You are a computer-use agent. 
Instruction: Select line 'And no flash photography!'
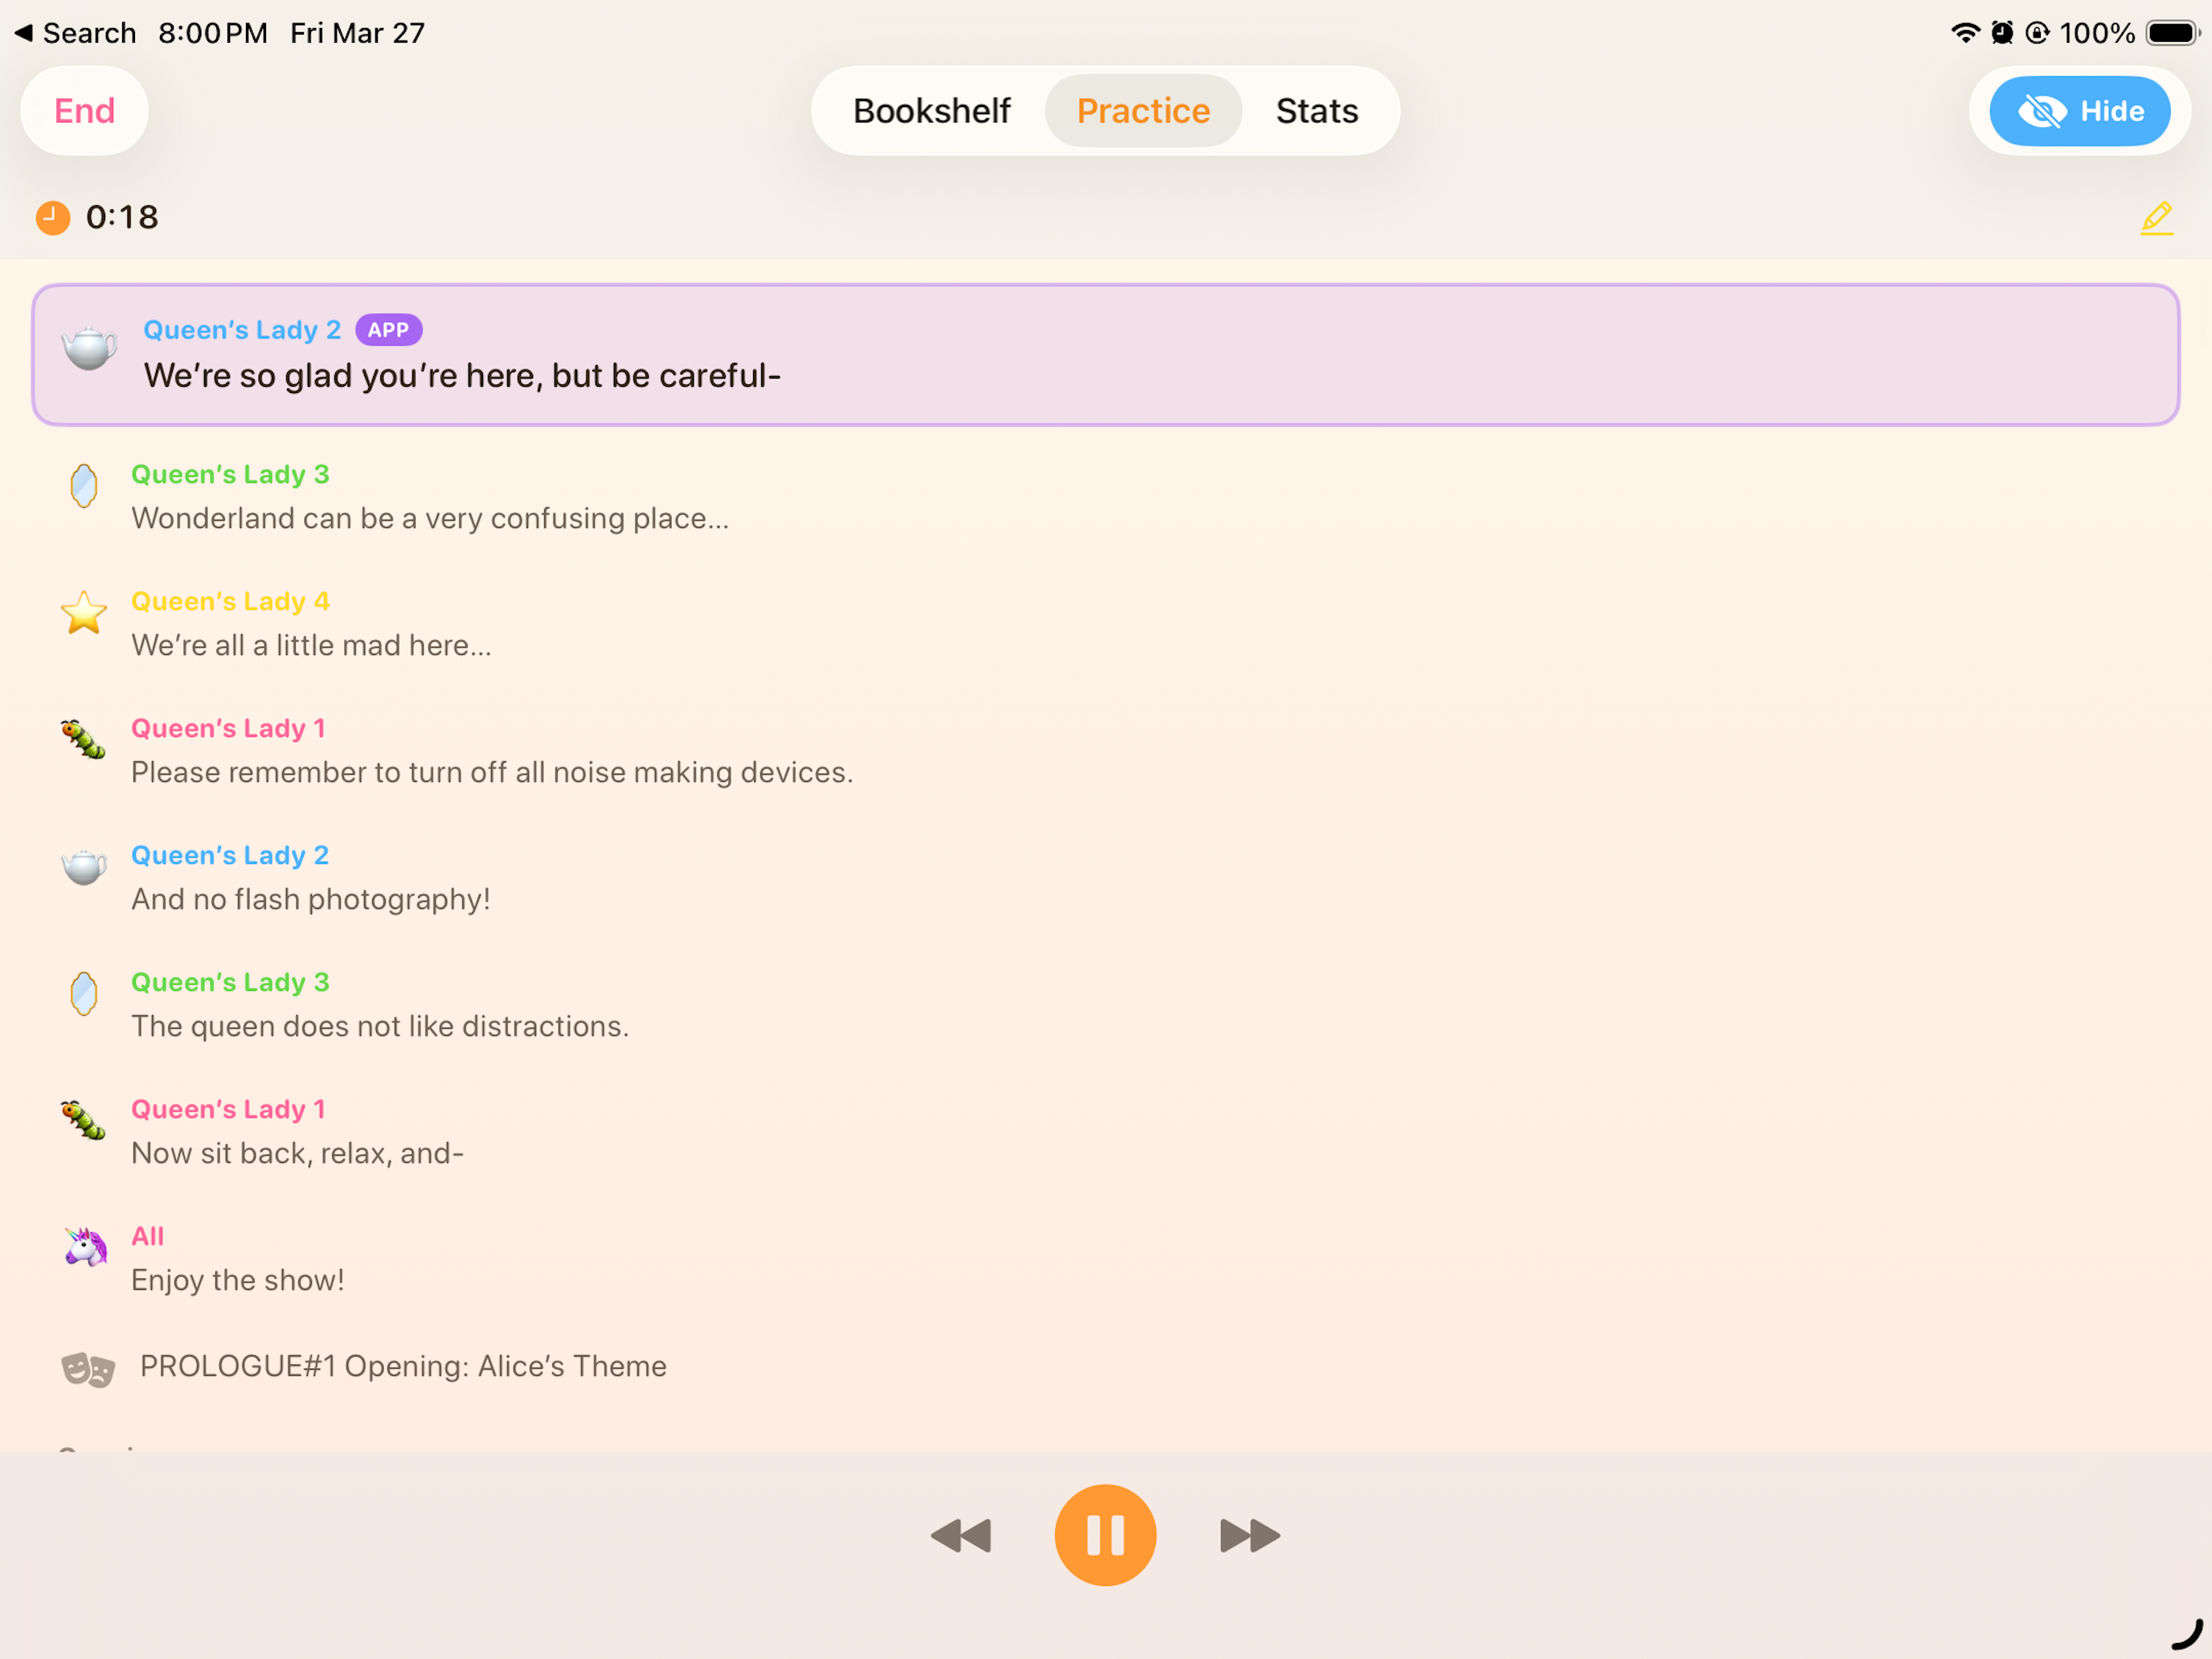[311, 899]
